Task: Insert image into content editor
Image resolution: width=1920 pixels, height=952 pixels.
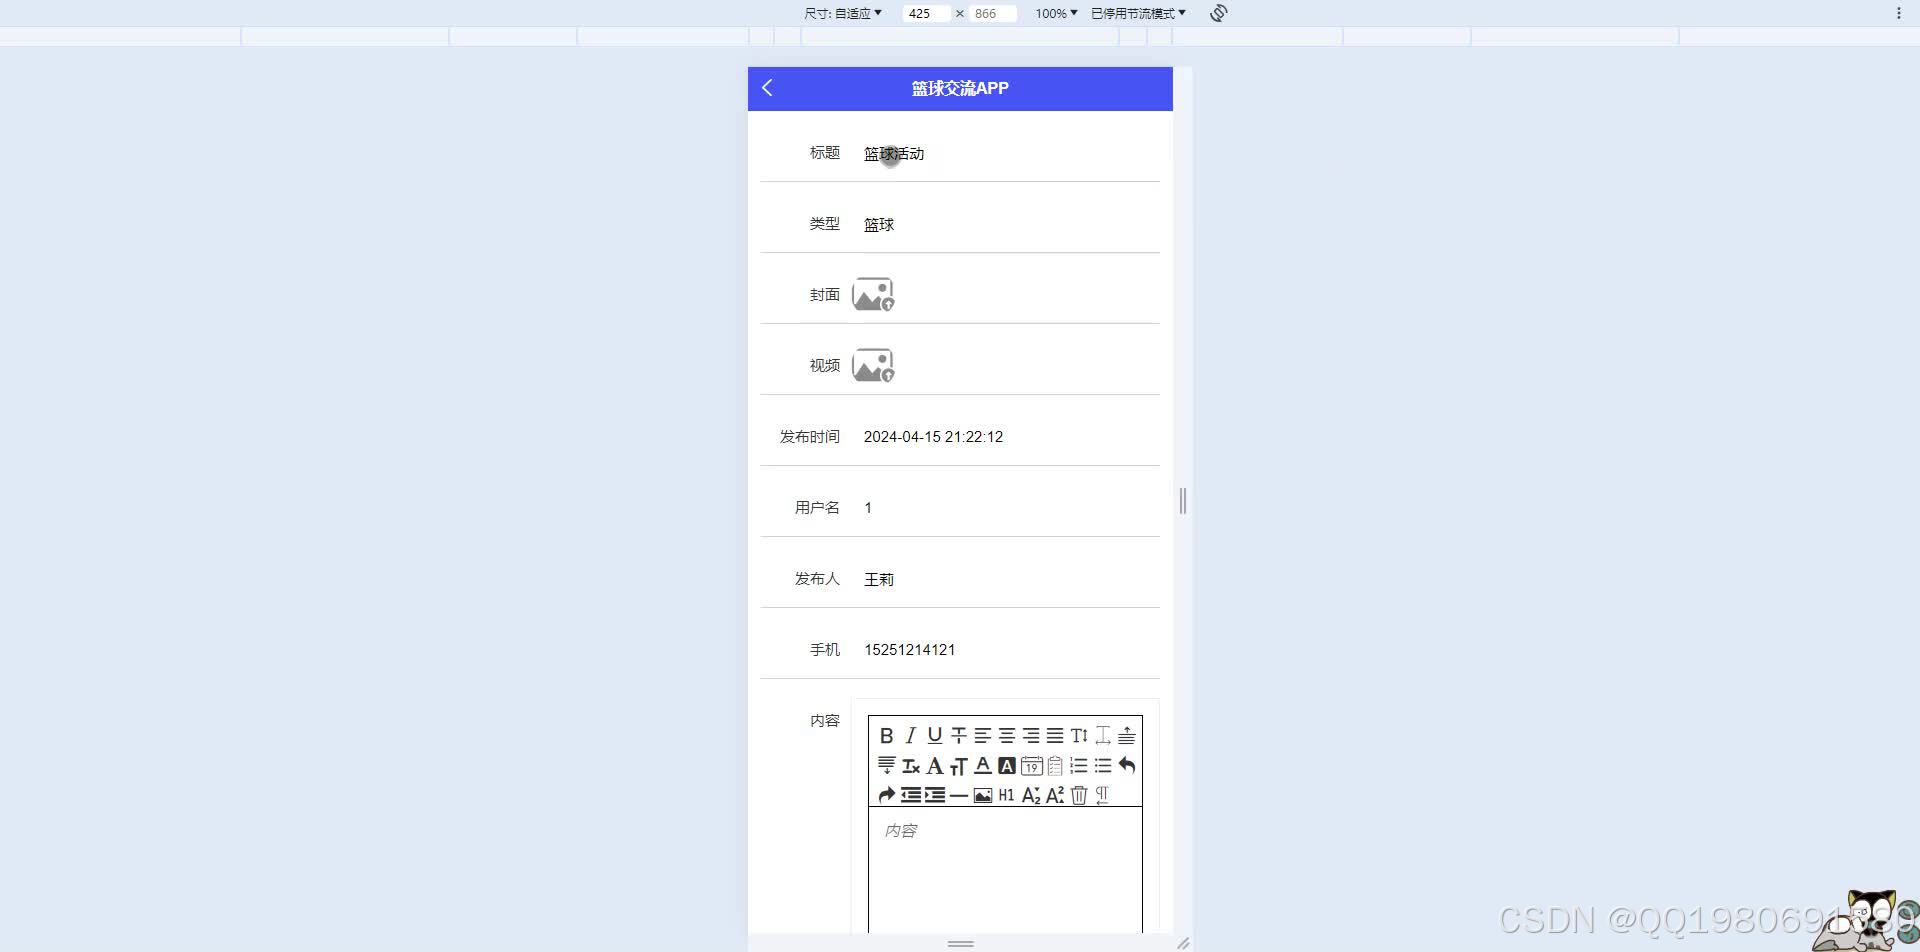Action: [x=982, y=795]
